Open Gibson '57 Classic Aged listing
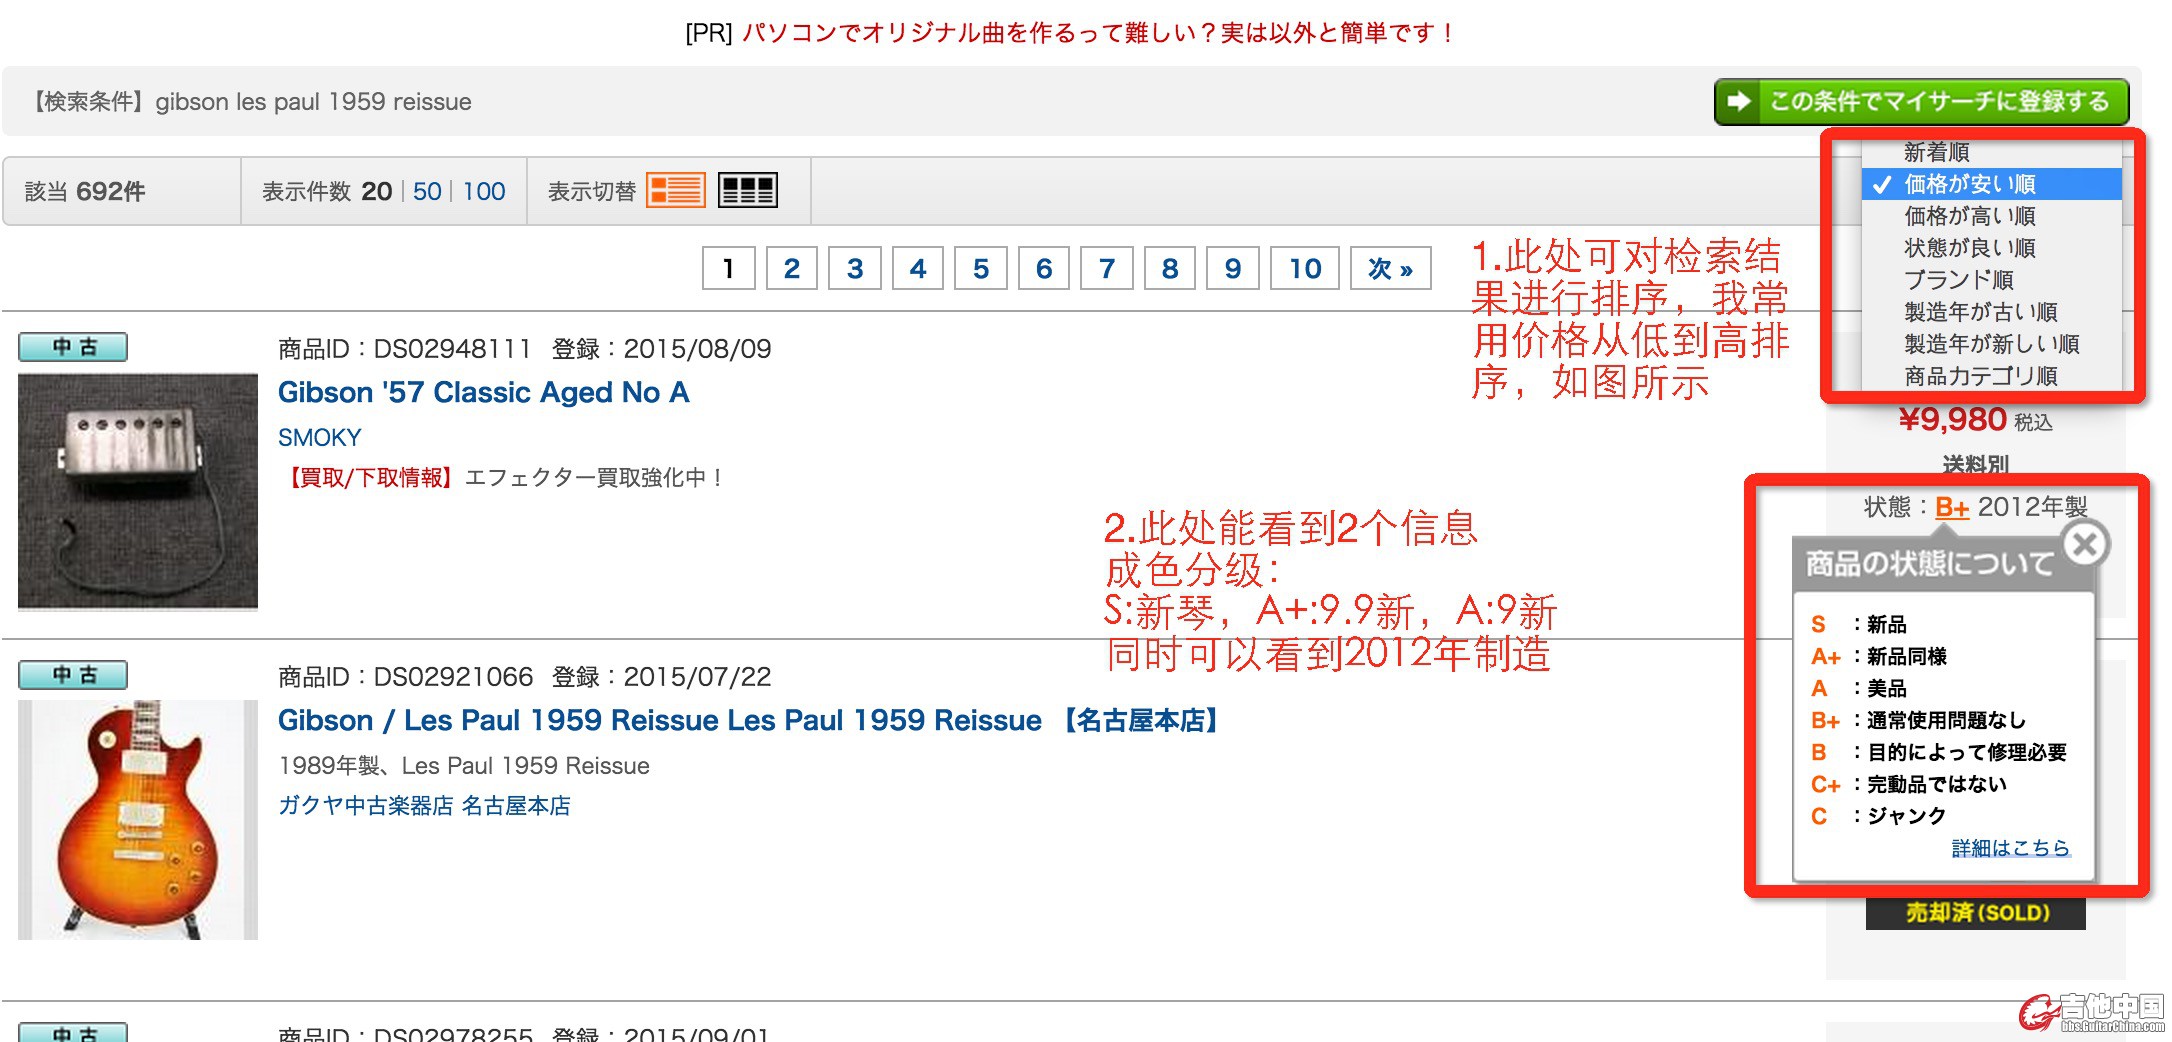2172x1042 pixels. click(483, 392)
